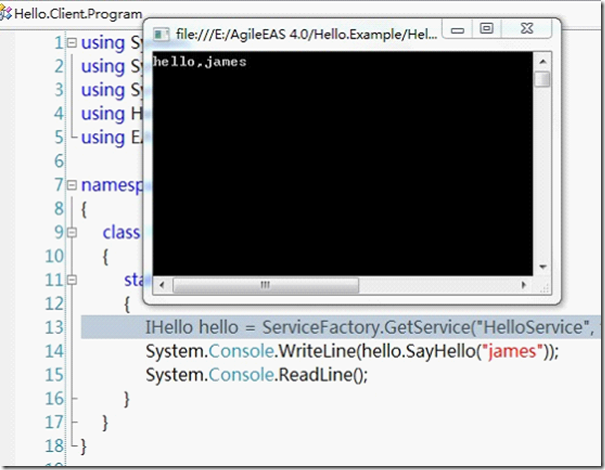Click the console vertical scrollbar thumb
The width and height of the screenshot is (605, 470).
pyautogui.click(x=542, y=79)
